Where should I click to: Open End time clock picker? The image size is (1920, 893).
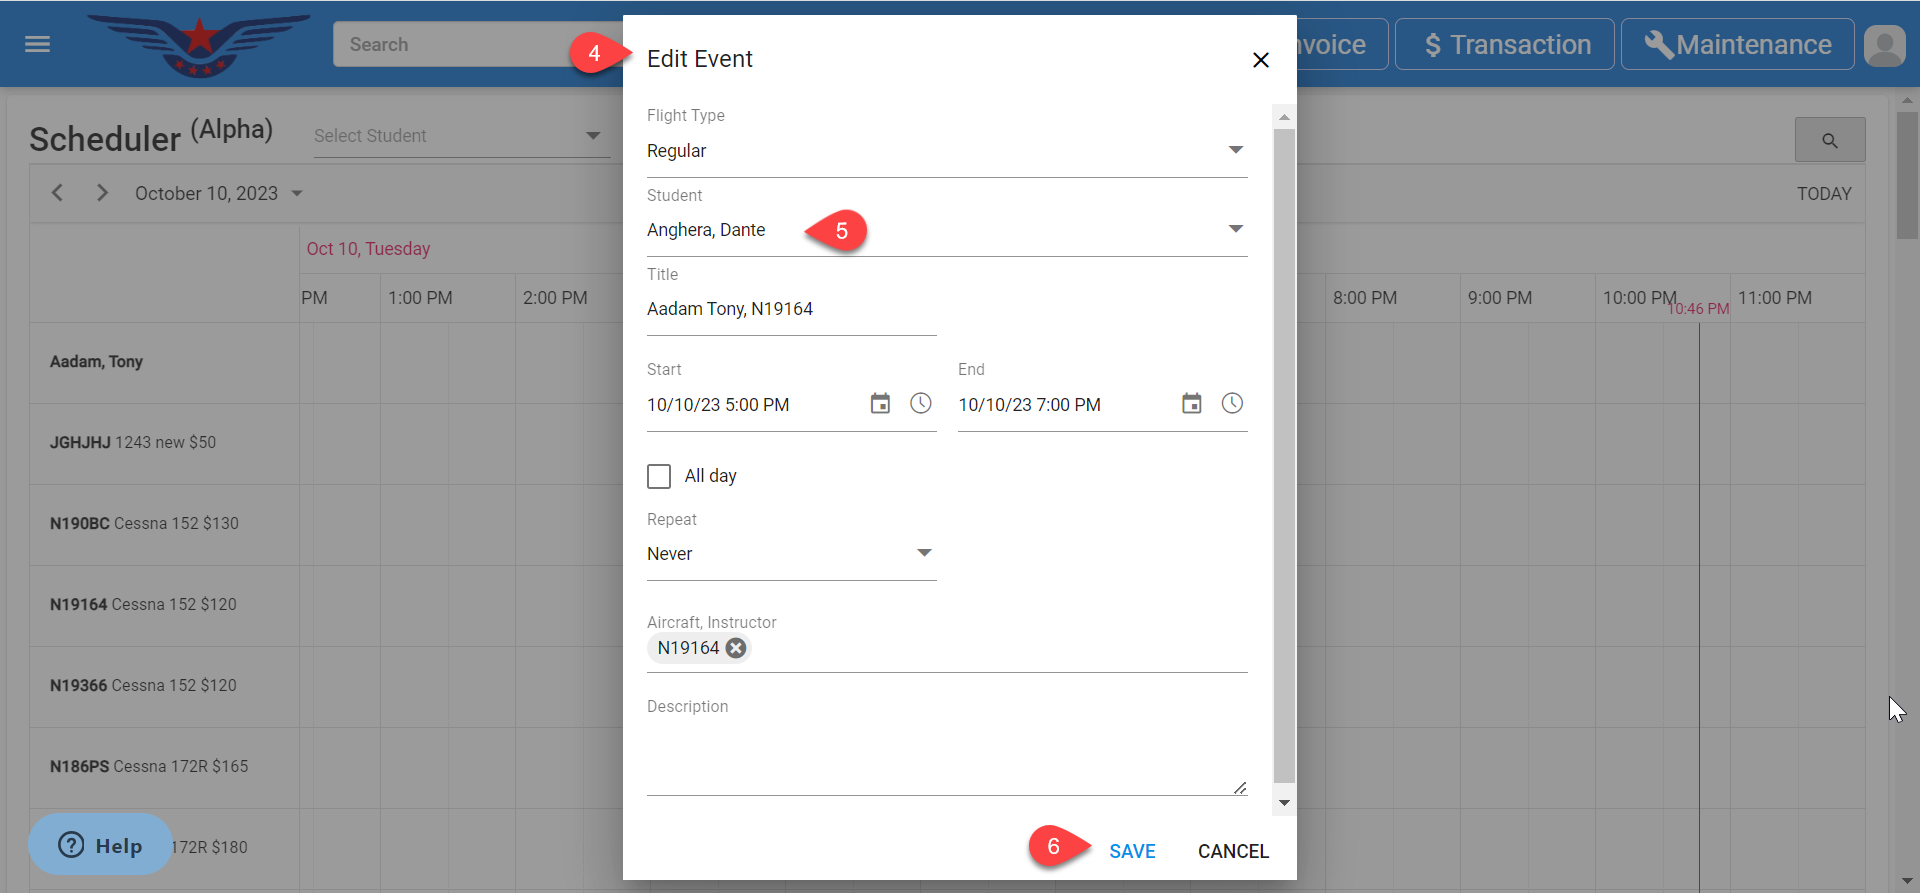pos(1232,403)
